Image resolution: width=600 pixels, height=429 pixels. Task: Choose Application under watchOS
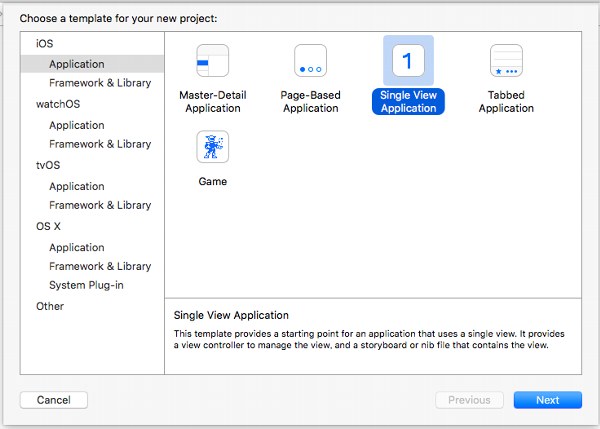pyautogui.click(x=76, y=125)
